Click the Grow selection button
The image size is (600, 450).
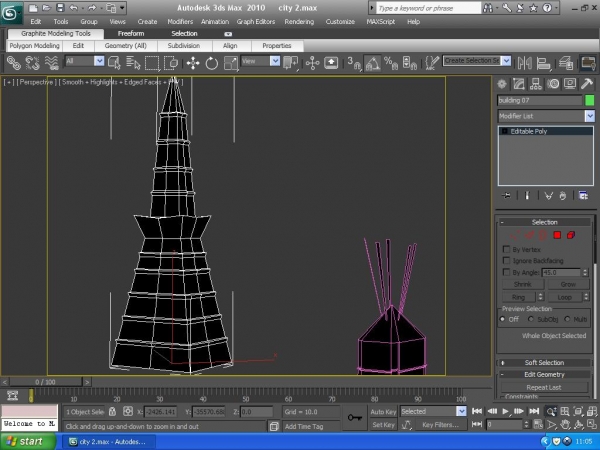[568, 284]
